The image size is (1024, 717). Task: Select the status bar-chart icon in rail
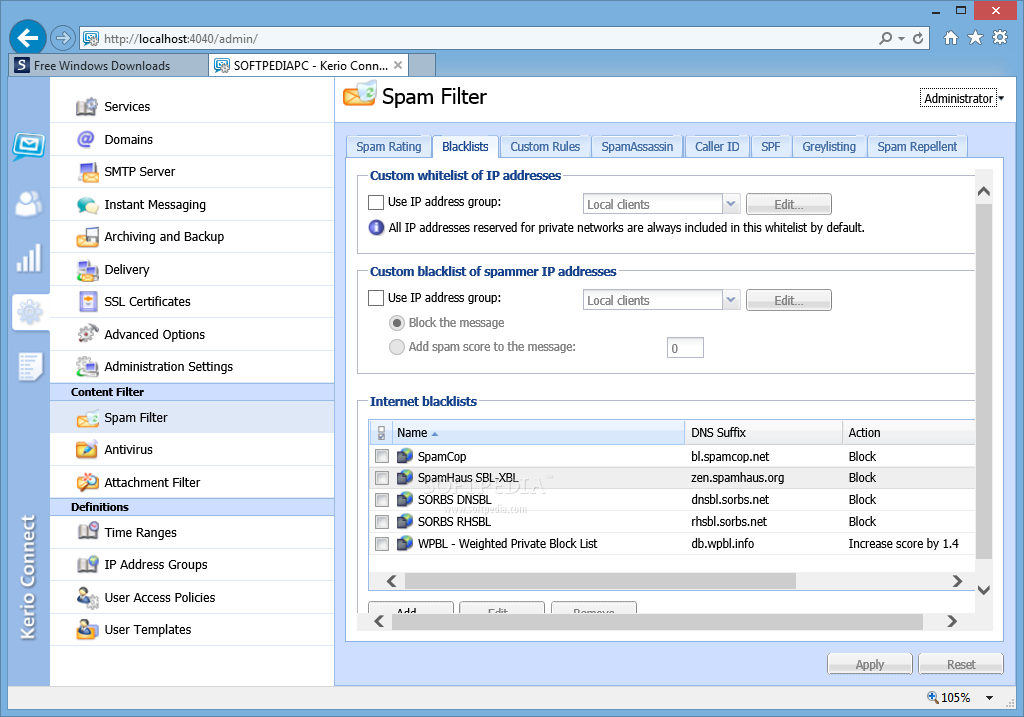tap(29, 258)
